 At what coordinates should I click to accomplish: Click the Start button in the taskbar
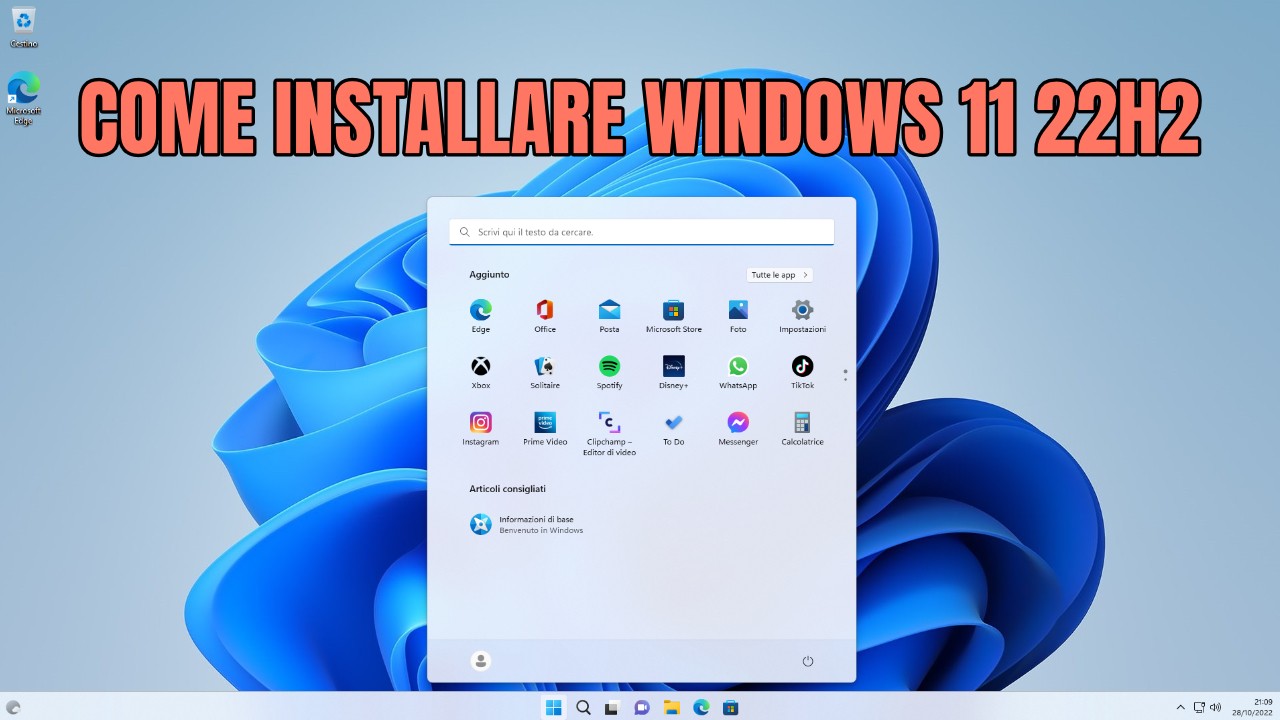(553, 707)
